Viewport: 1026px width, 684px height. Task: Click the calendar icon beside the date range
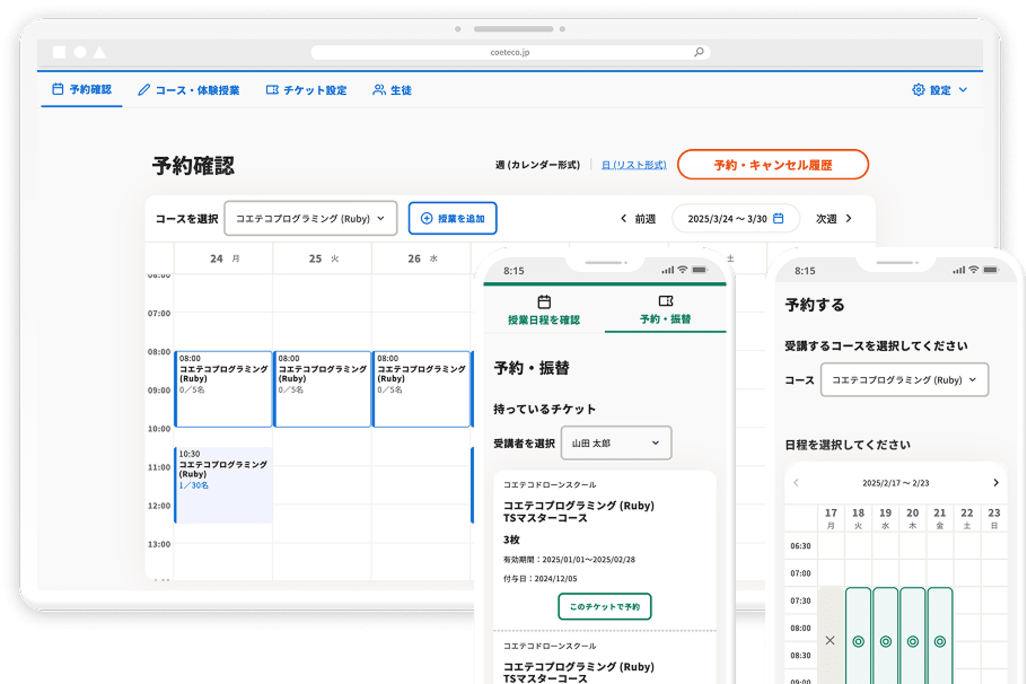point(778,218)
